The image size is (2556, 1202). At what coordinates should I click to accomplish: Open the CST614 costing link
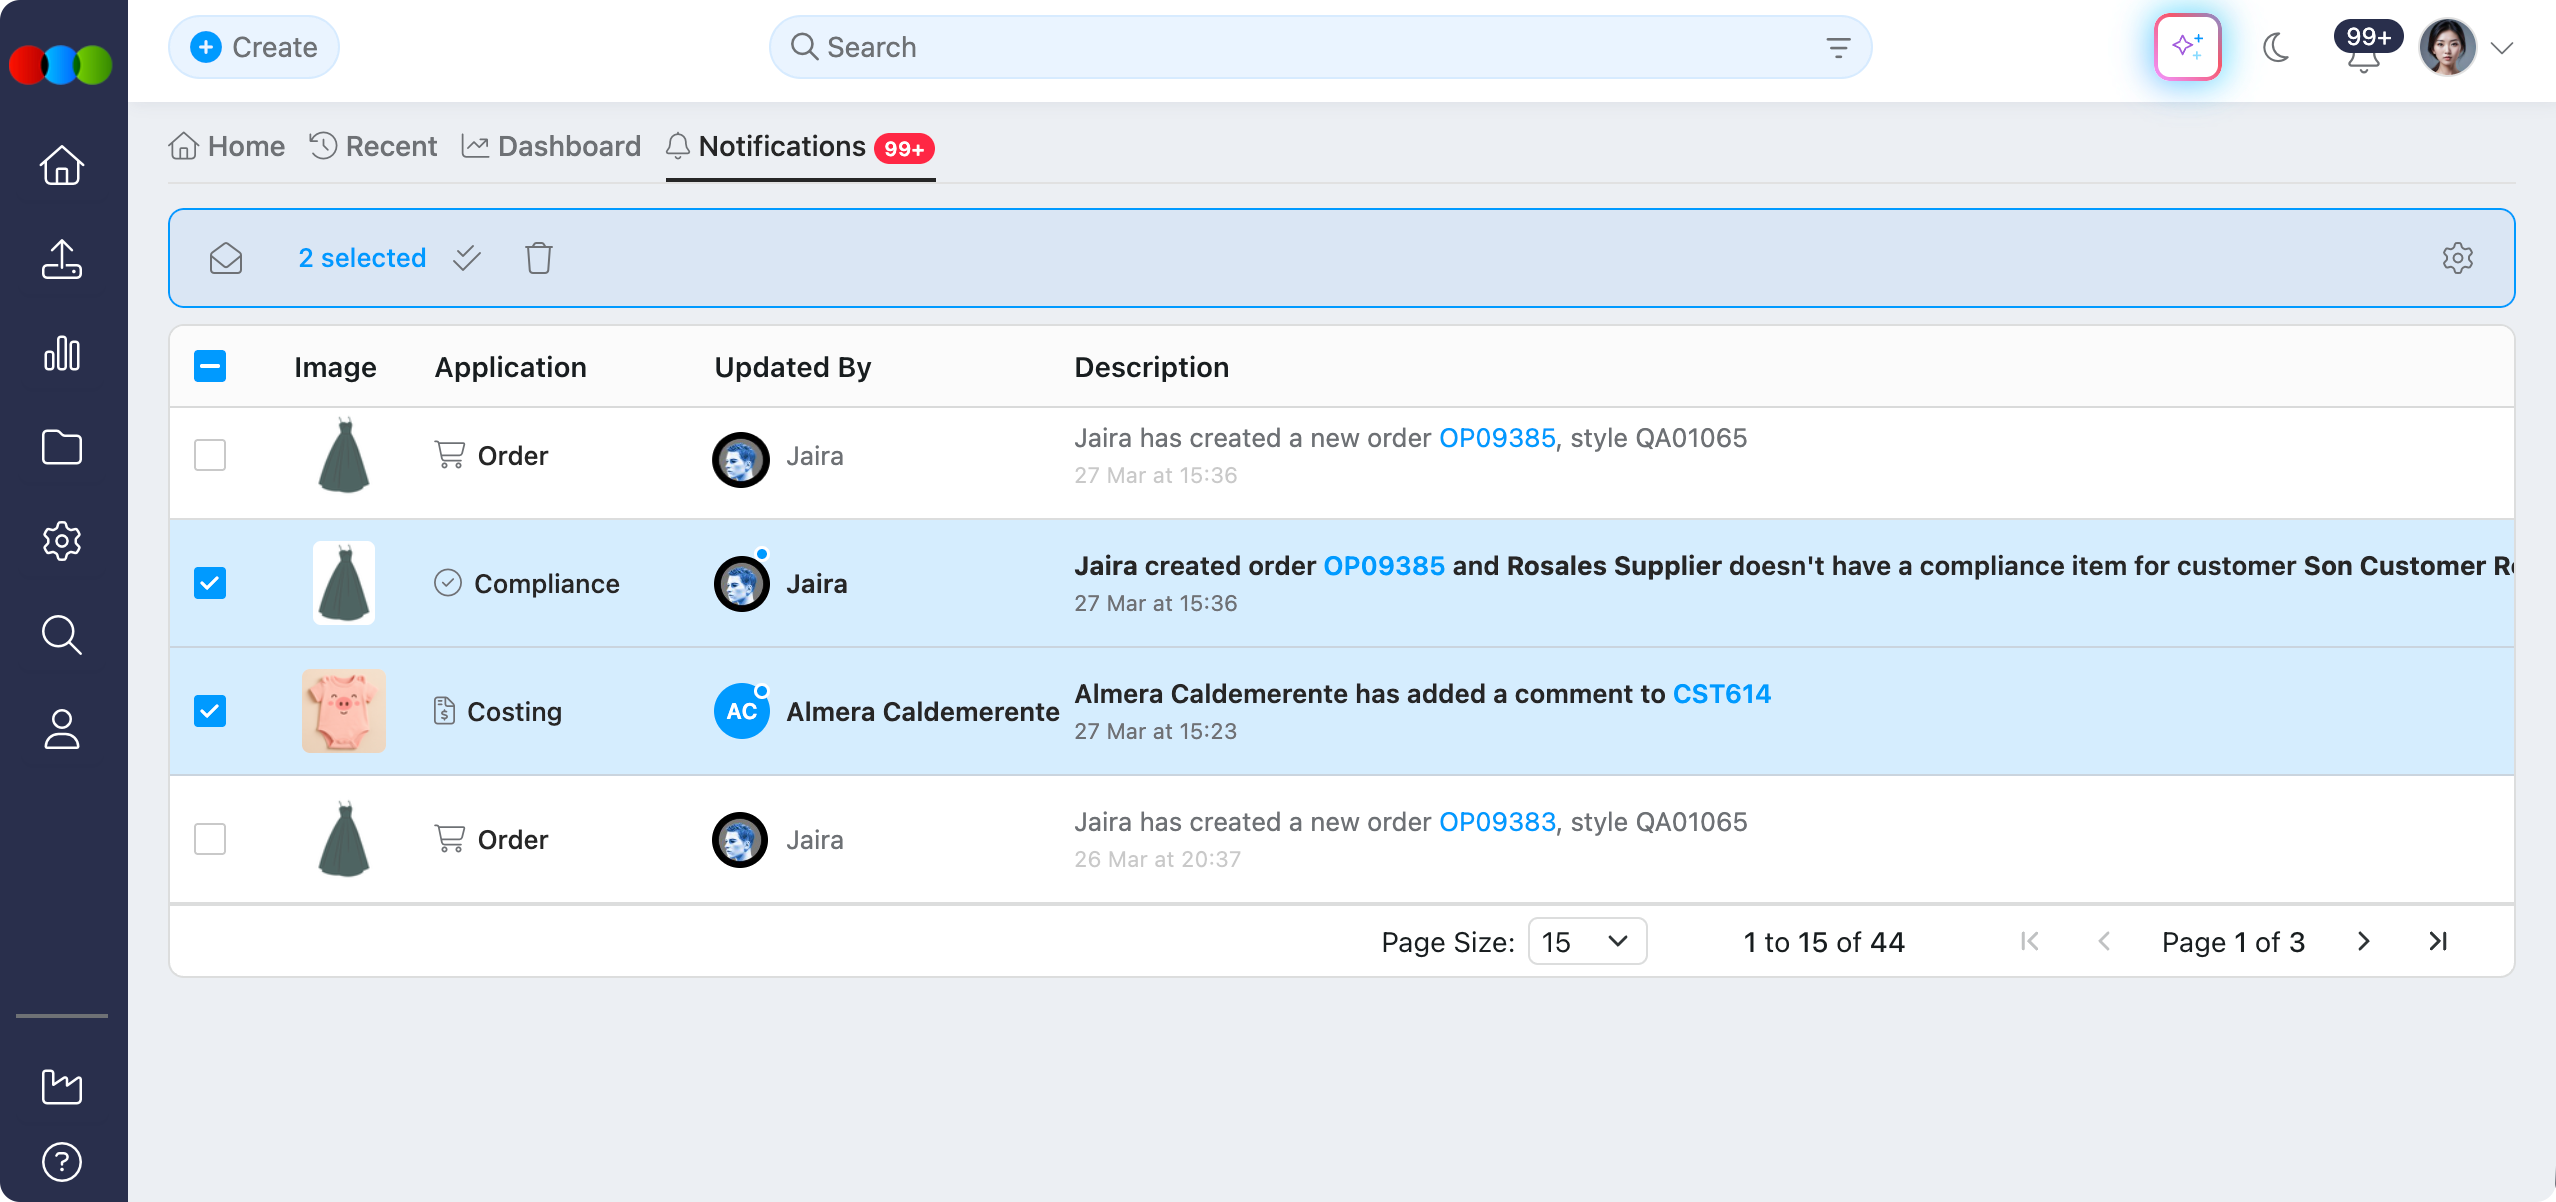click(1721, 694)
